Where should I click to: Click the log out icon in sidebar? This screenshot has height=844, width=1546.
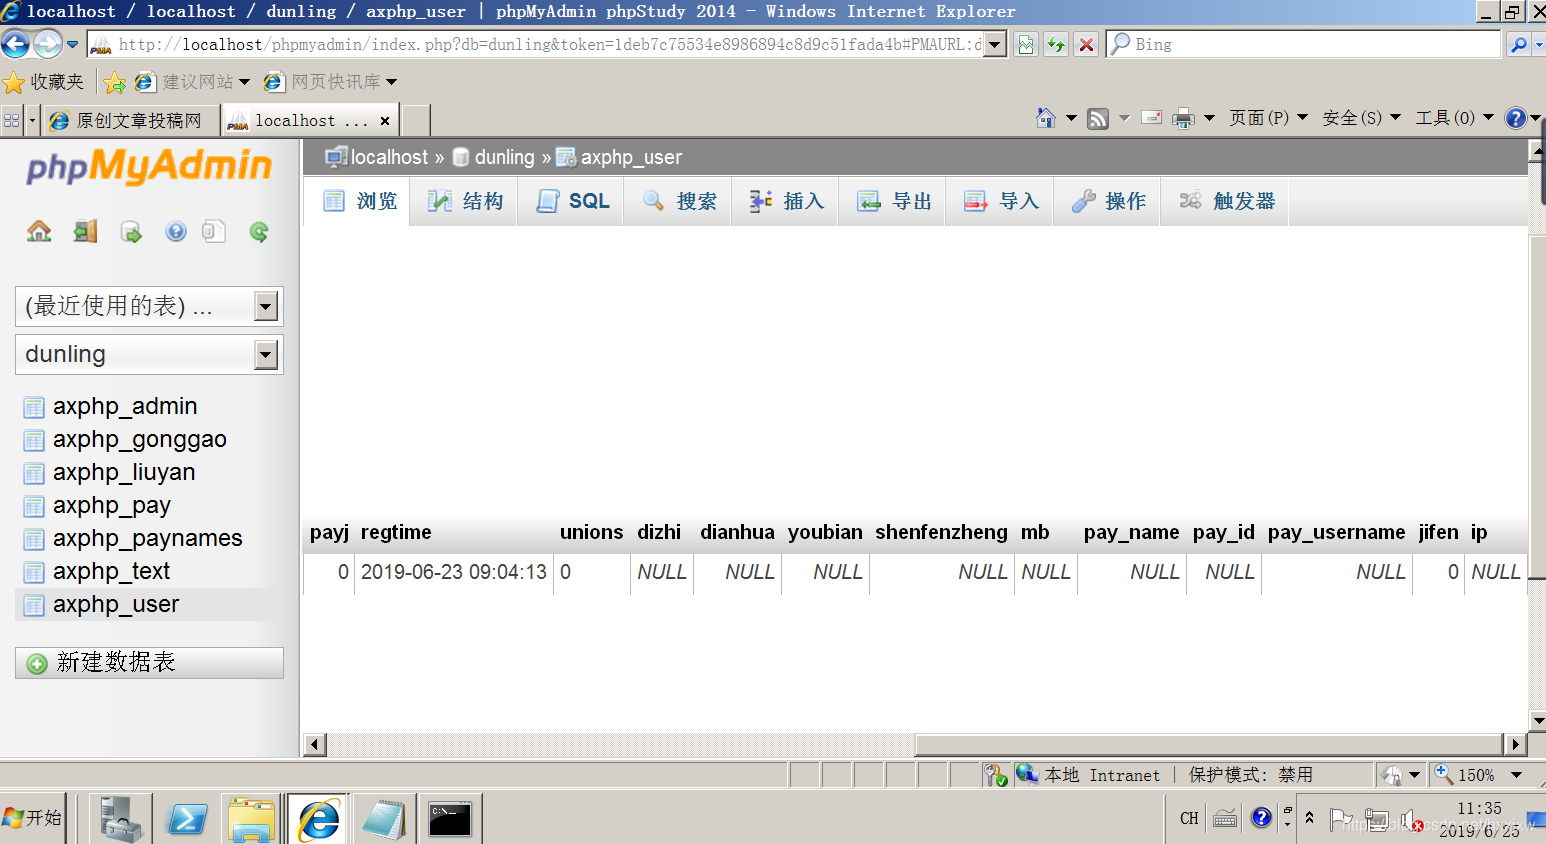85,232
